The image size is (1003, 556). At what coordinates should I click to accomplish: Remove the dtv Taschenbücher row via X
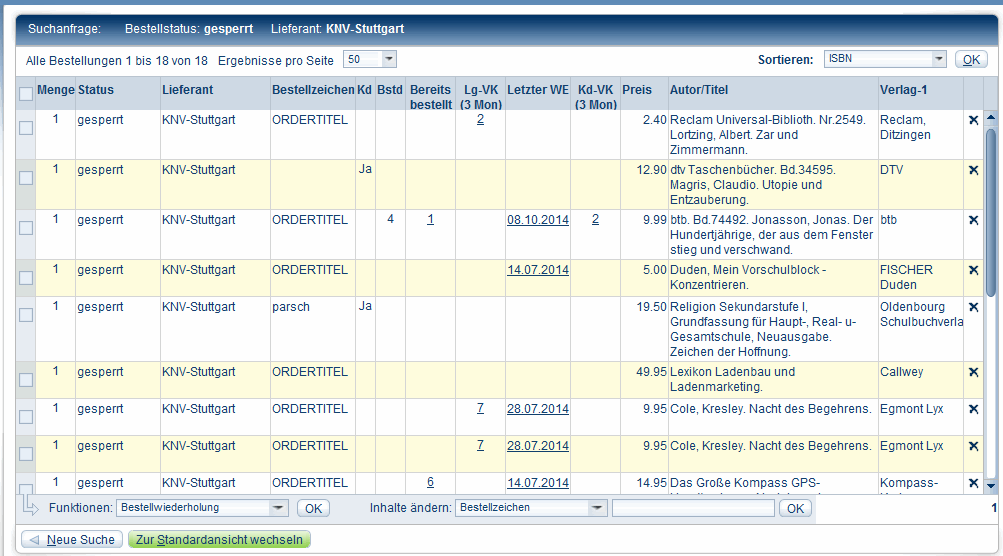pyautogui.click(x=973, y=170)
